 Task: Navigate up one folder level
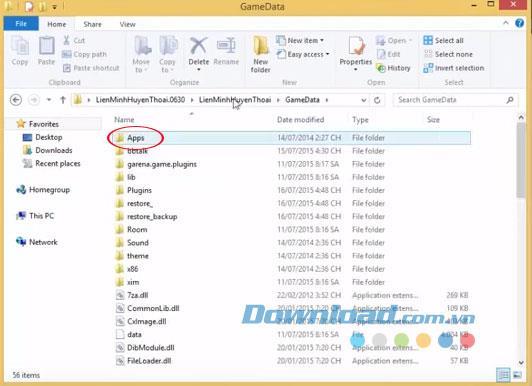point(63,100)
